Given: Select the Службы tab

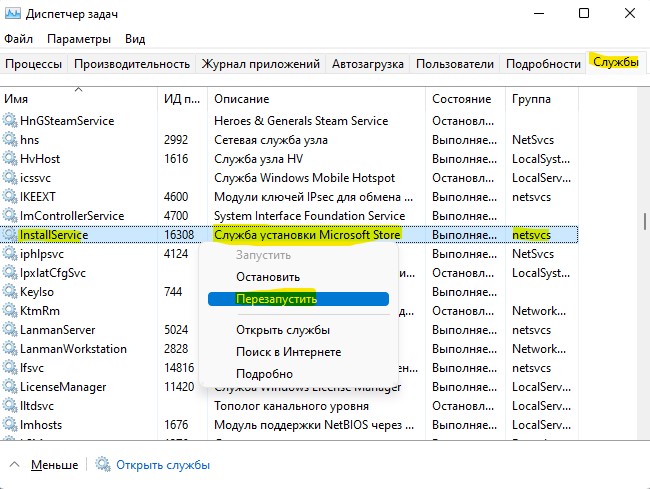Looking at the screenshot, I should [x=616, y=62].
